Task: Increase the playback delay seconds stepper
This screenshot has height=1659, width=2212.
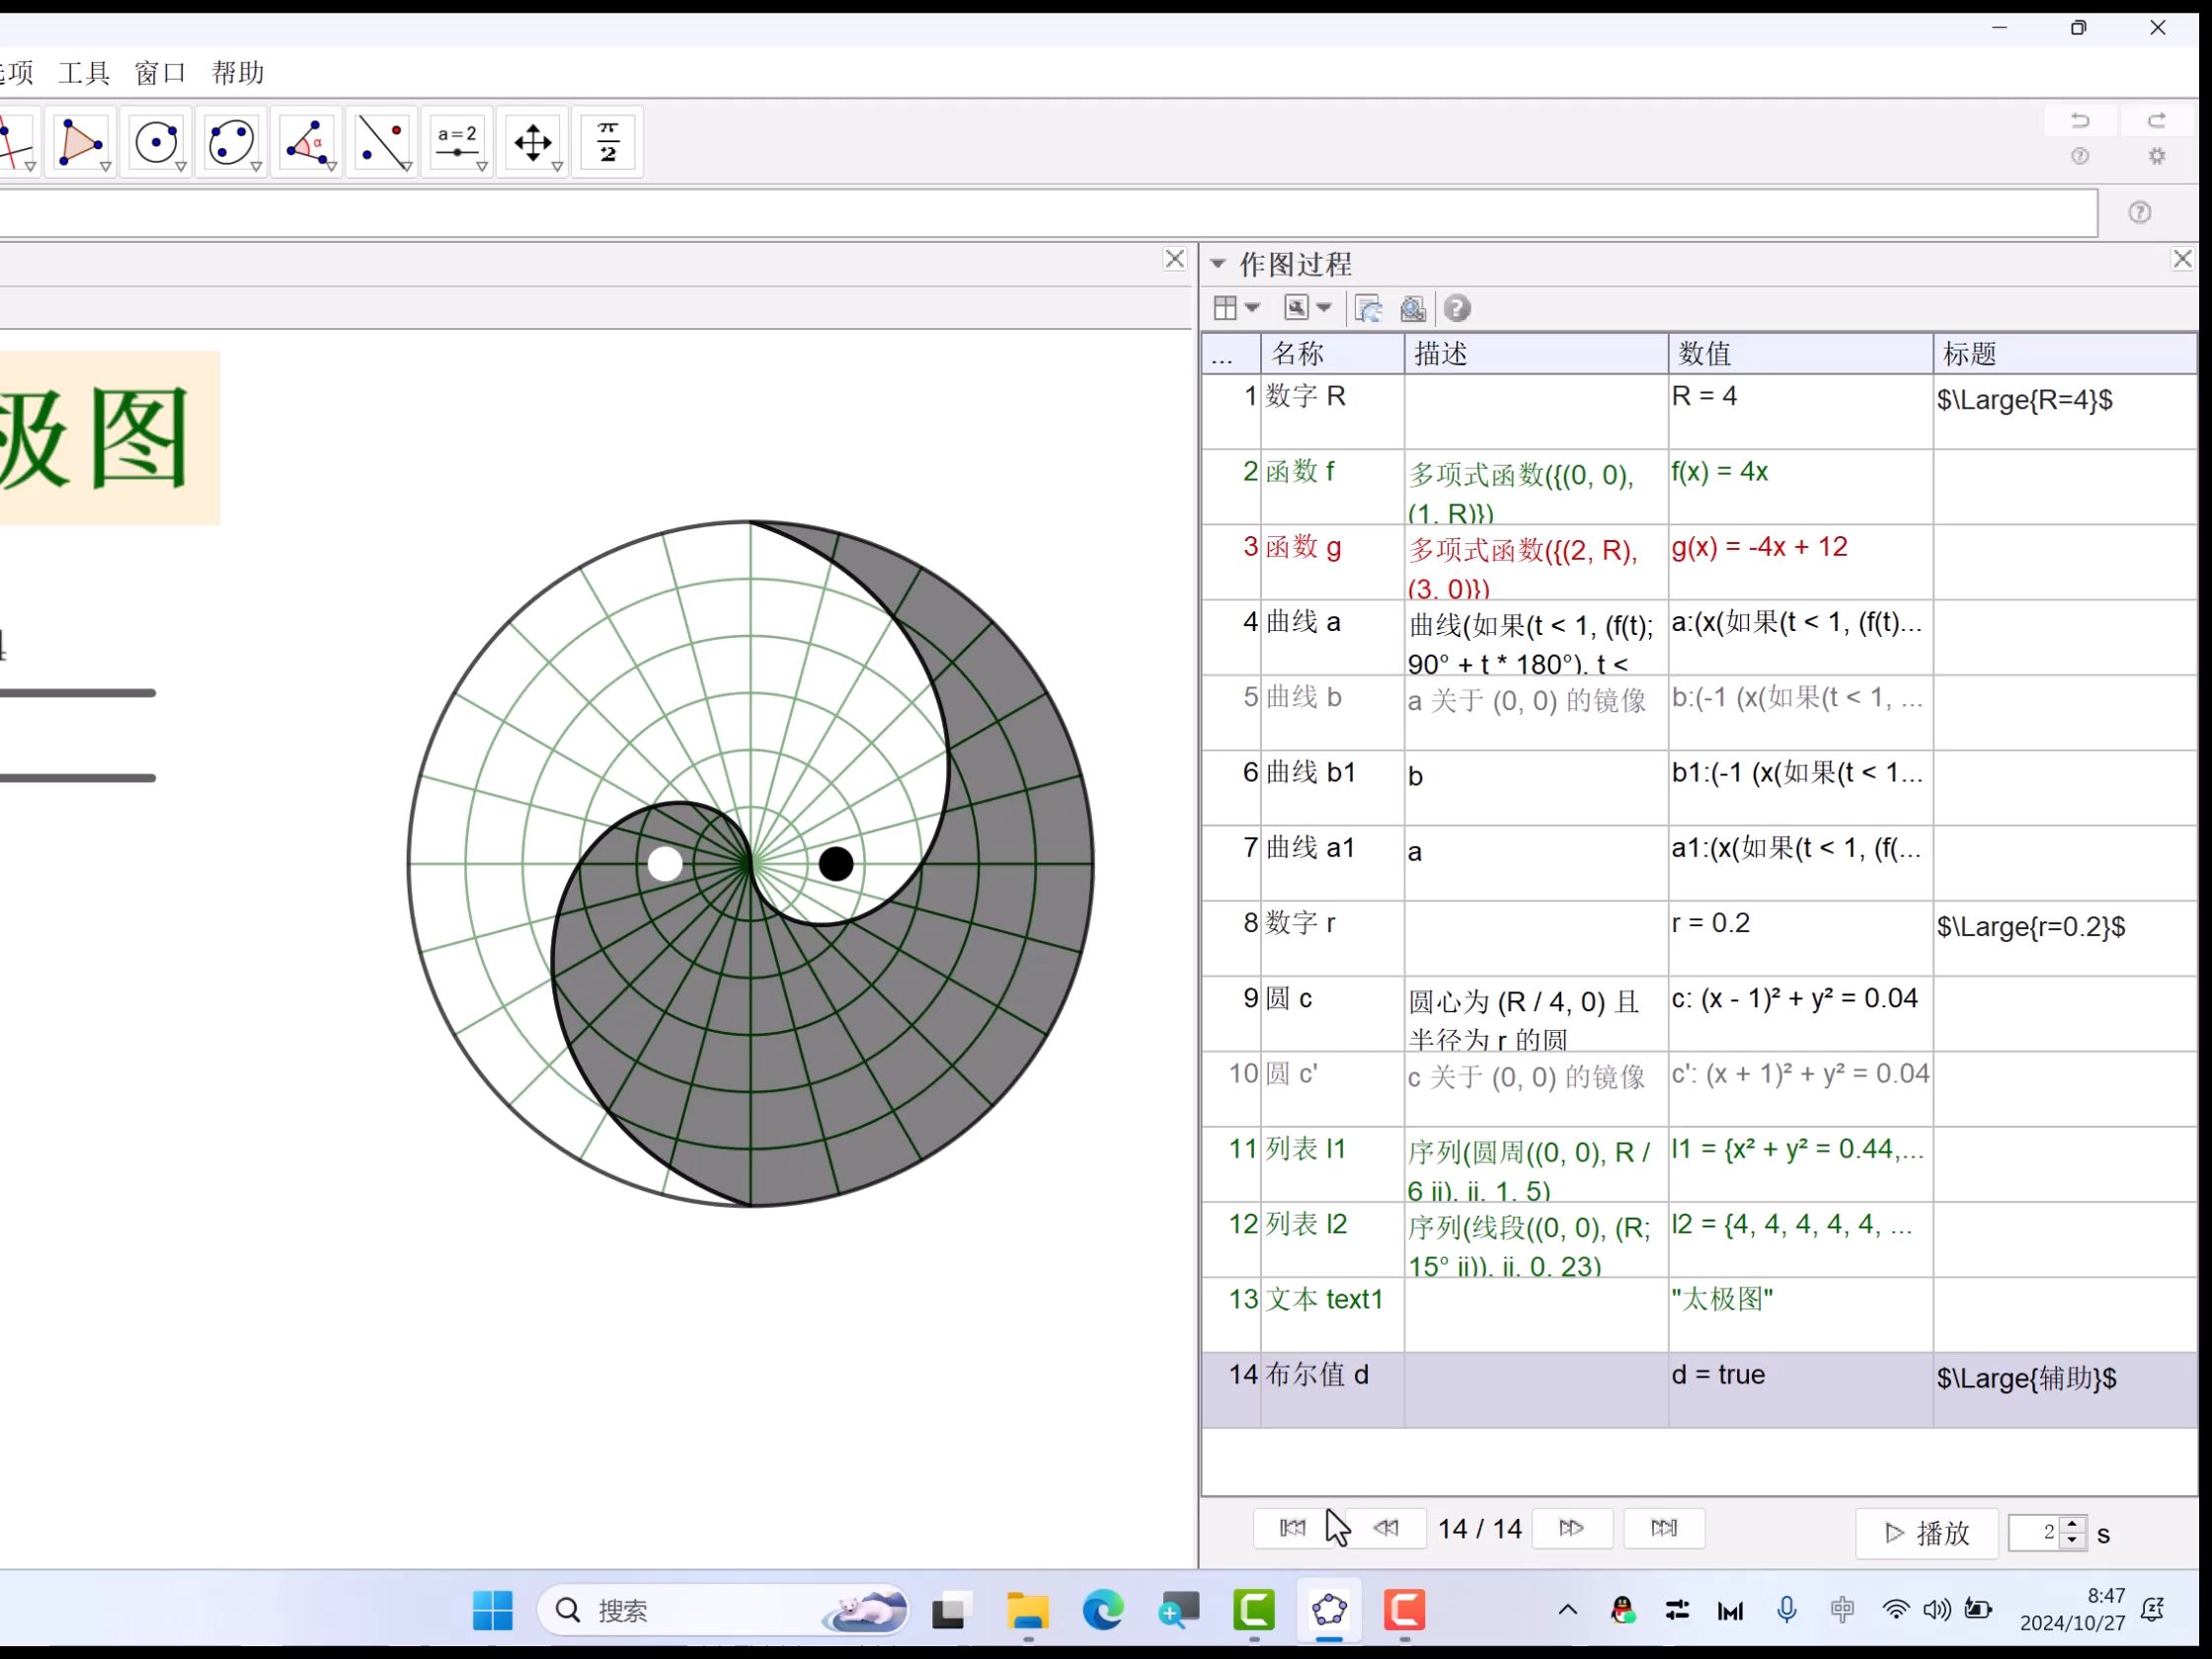Action: pyautogui.click(x=2073, y=1524)
